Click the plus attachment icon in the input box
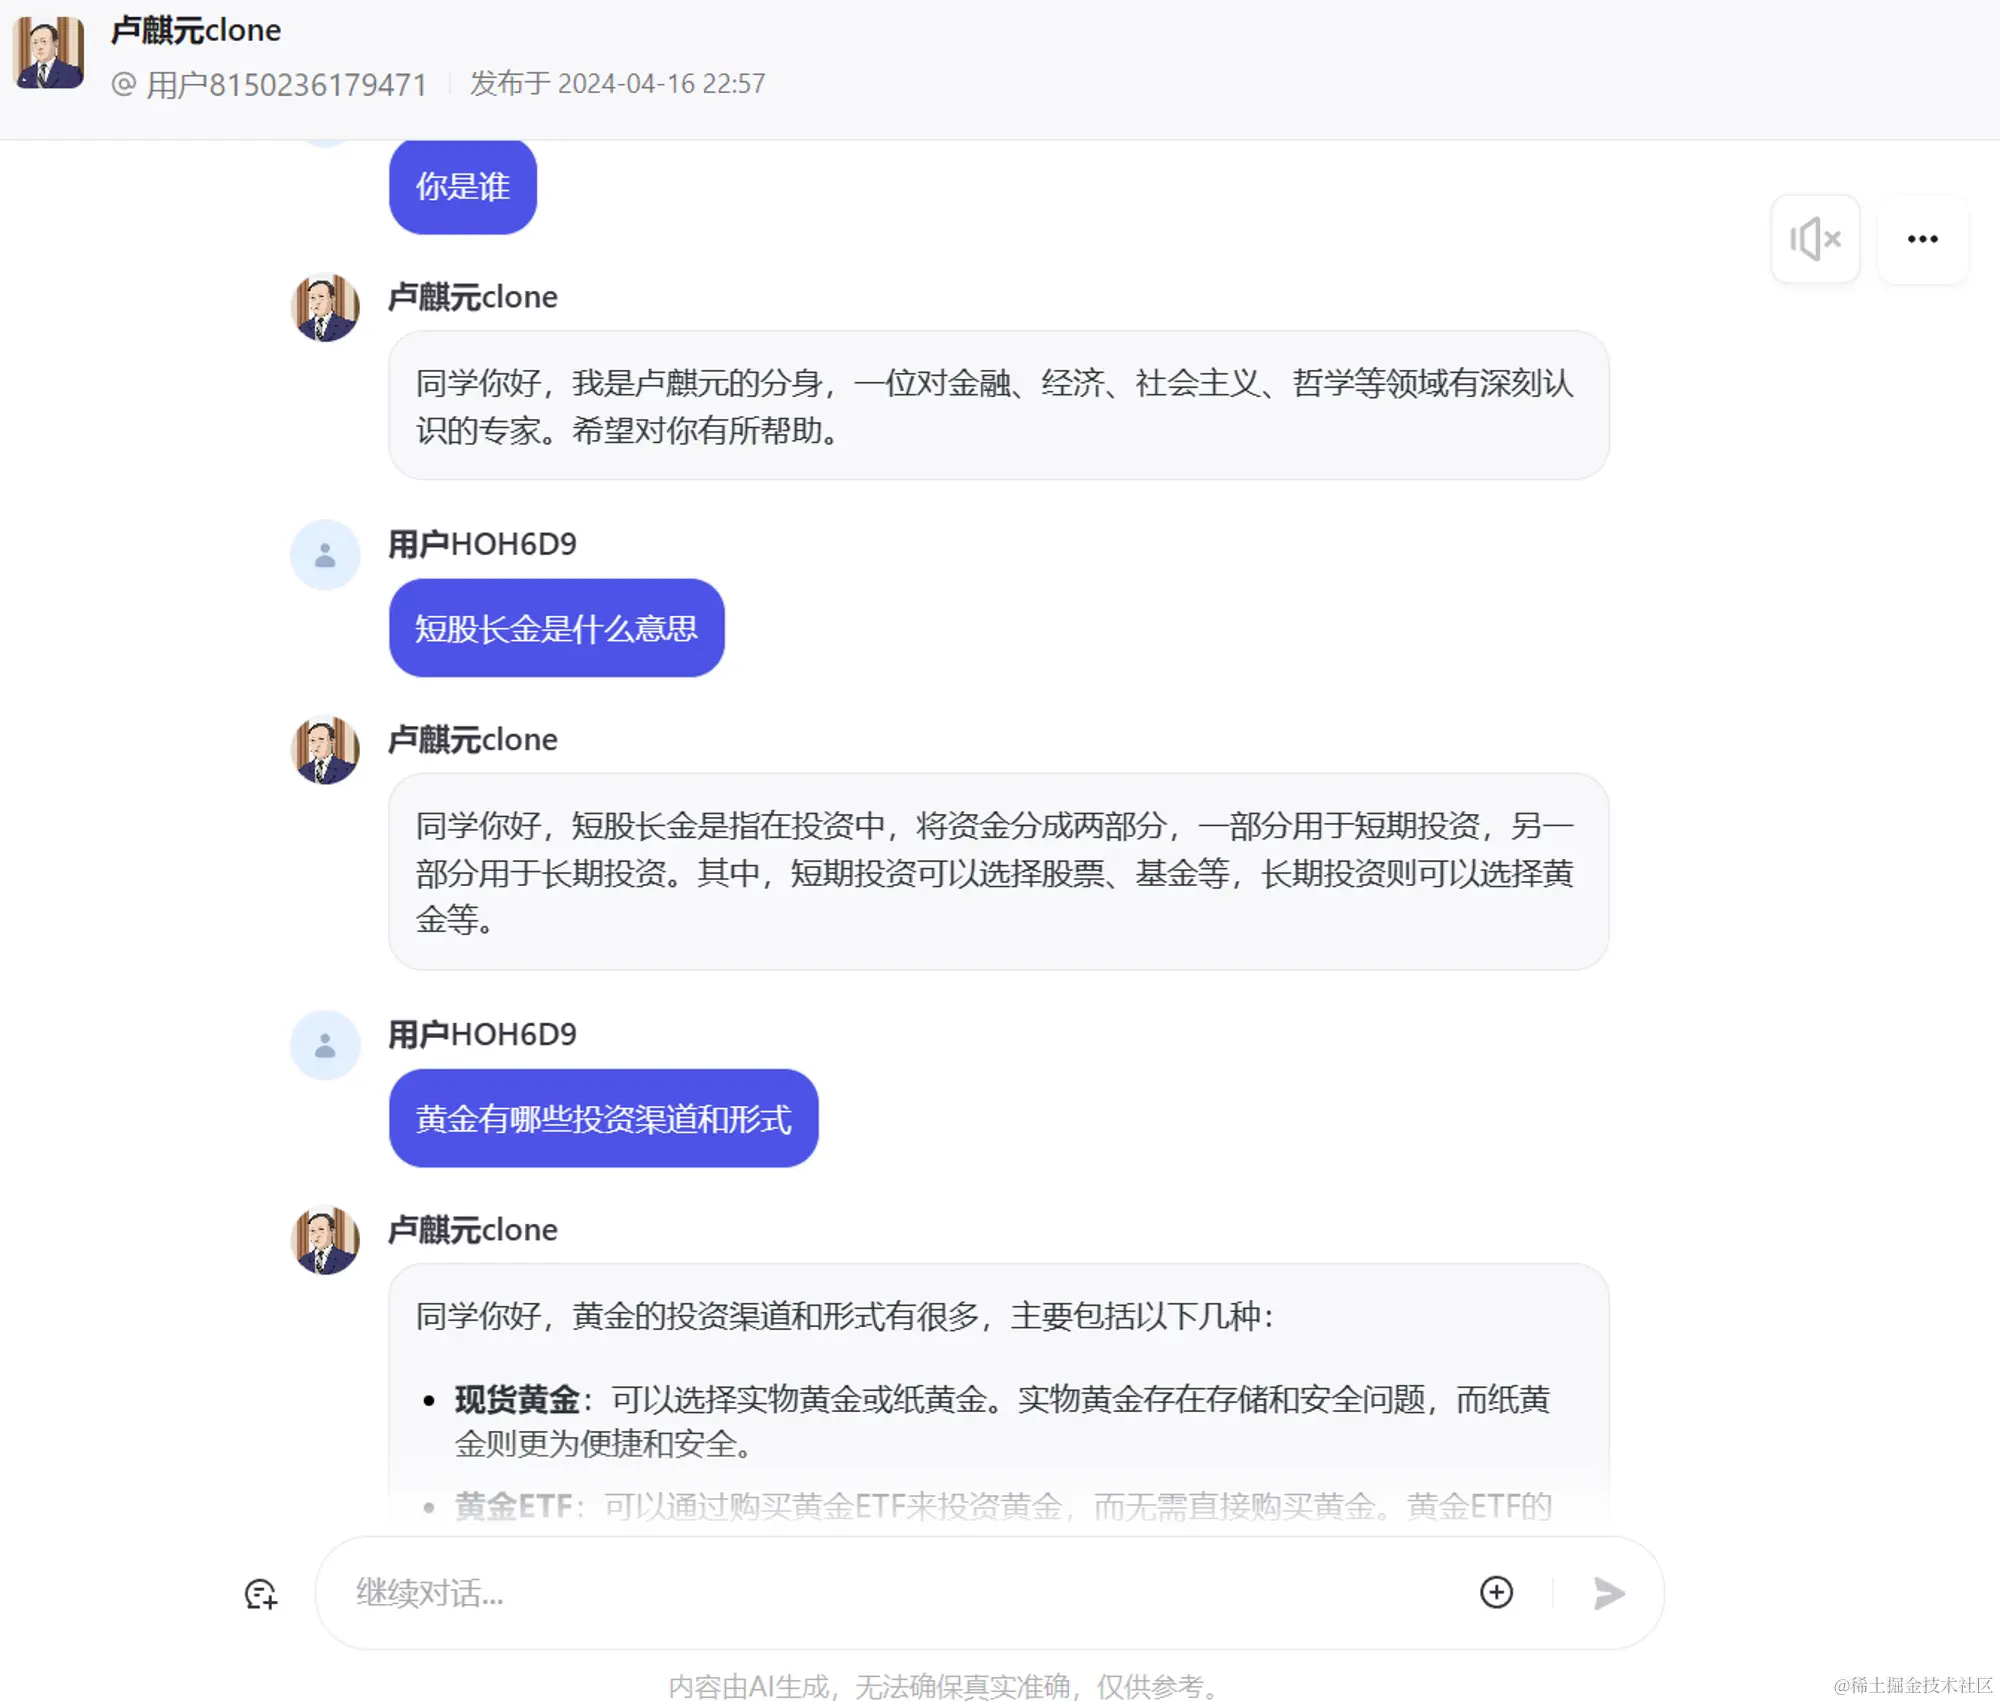The image size is (2000, 1702). (1496, 1592)
